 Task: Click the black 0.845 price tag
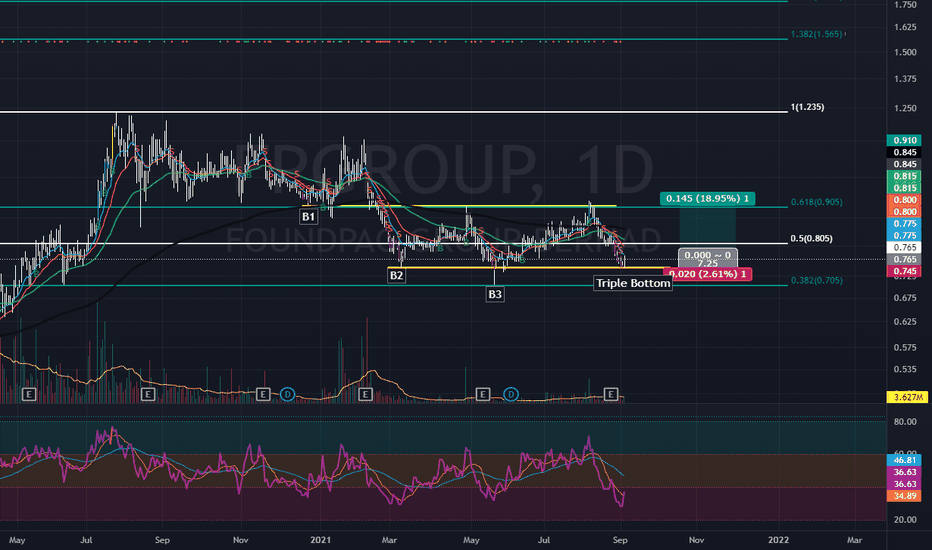(x=904, y=152)
